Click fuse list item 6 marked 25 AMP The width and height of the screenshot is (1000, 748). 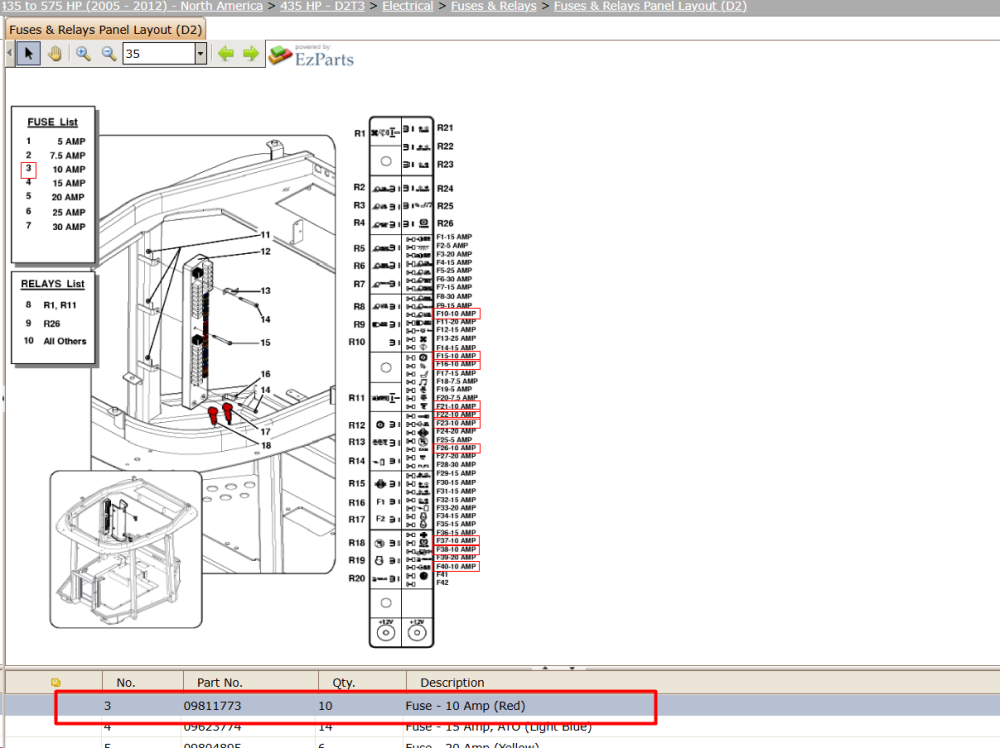pos(55,212)
